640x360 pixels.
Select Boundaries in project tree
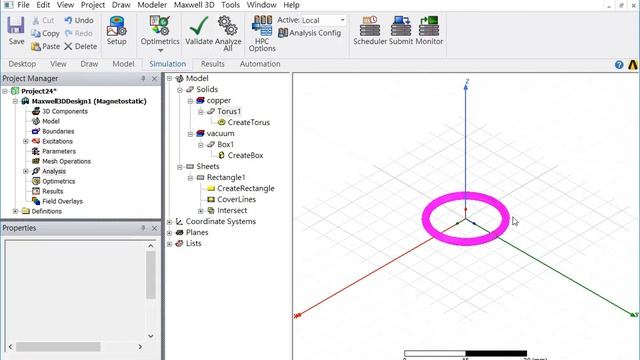click(58, 131)
